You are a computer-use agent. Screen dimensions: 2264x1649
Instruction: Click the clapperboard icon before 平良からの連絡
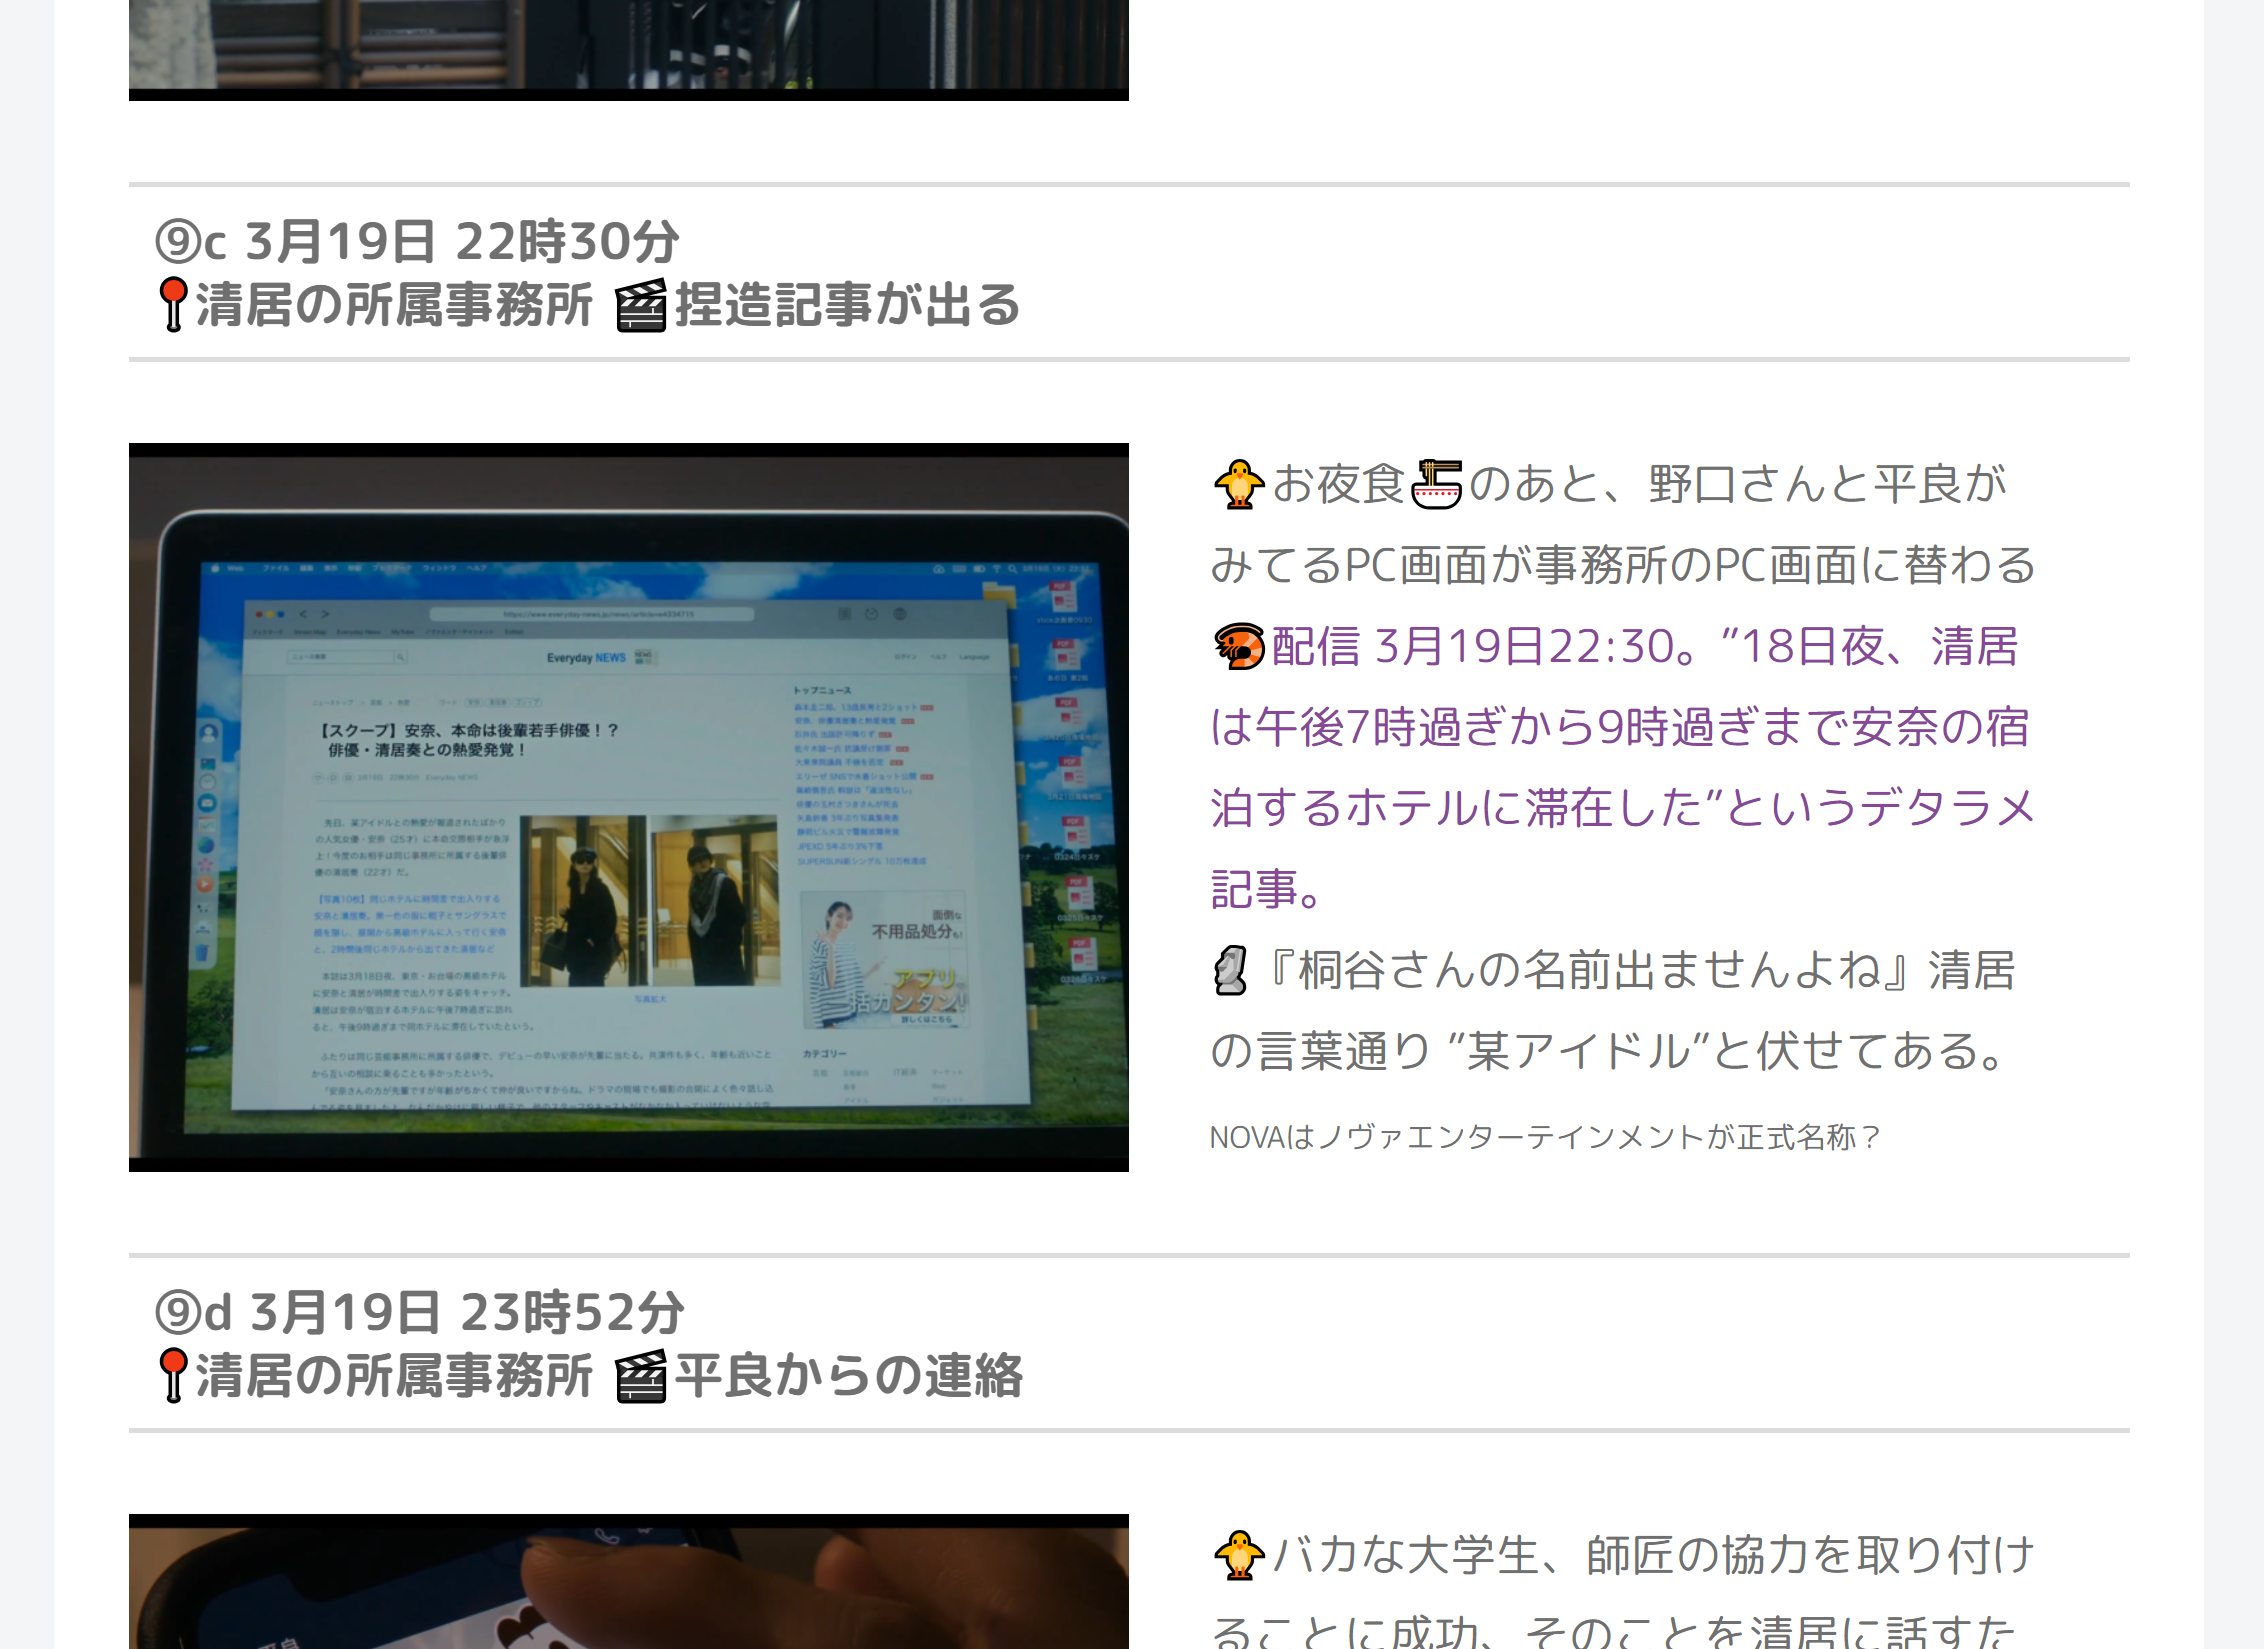640,1376
